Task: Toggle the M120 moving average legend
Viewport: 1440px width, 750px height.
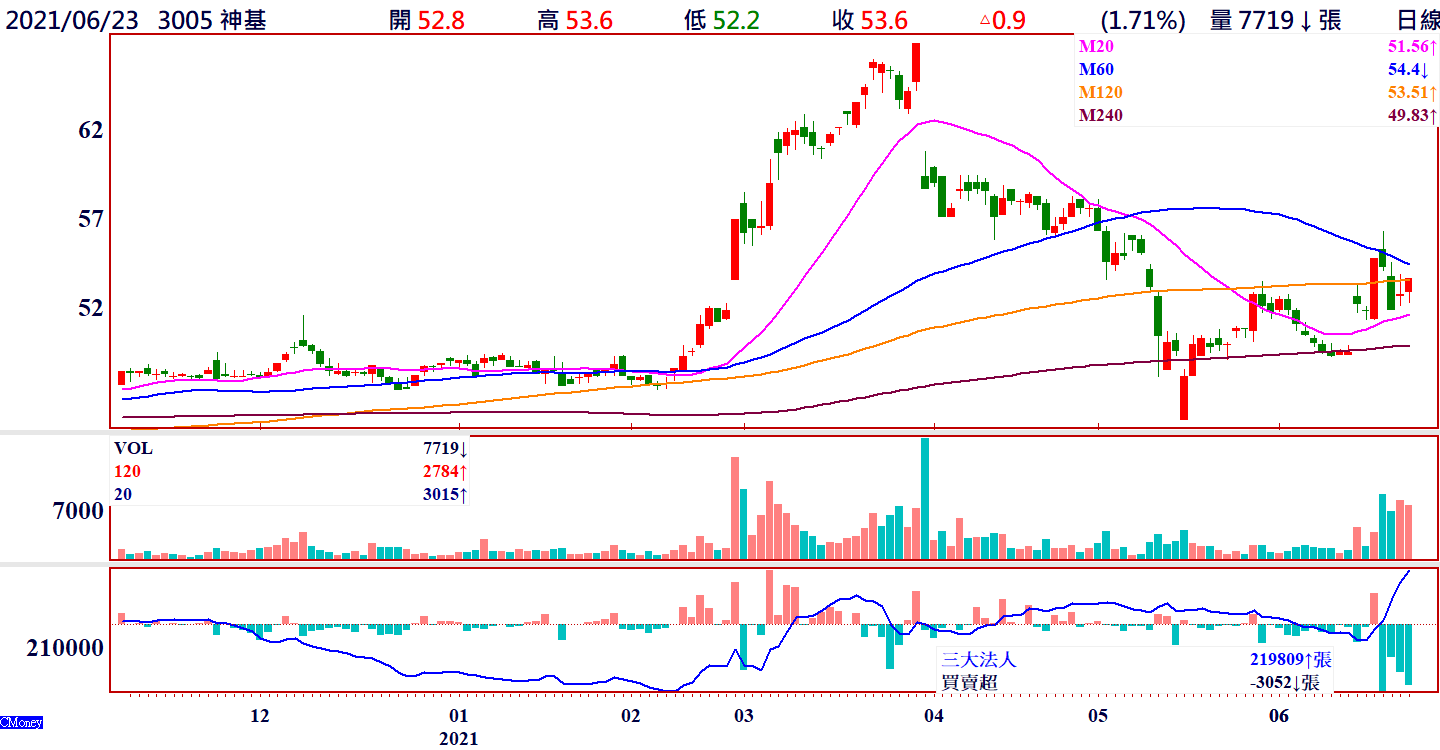Action: 1100,93
